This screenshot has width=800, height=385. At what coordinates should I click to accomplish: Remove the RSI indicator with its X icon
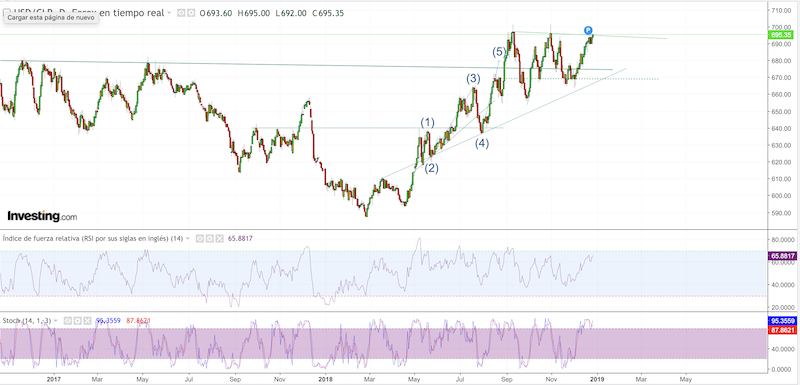(219, 238)
